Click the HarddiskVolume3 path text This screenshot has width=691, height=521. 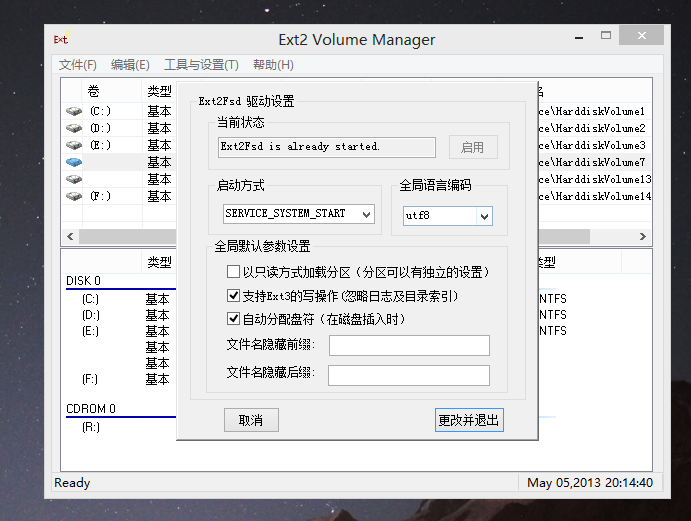pos(592,145)
